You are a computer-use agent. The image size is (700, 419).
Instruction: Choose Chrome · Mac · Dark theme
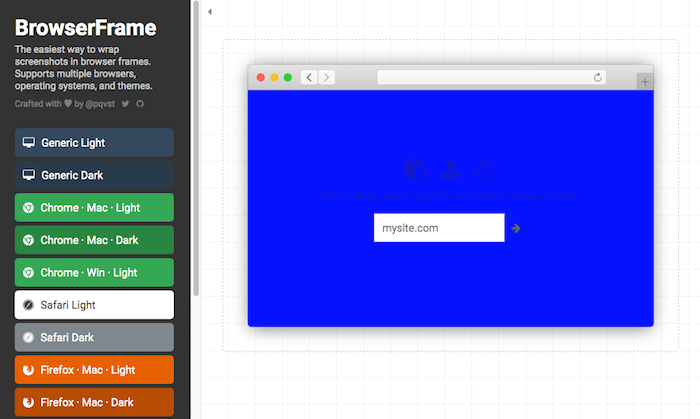click(94, 240)
